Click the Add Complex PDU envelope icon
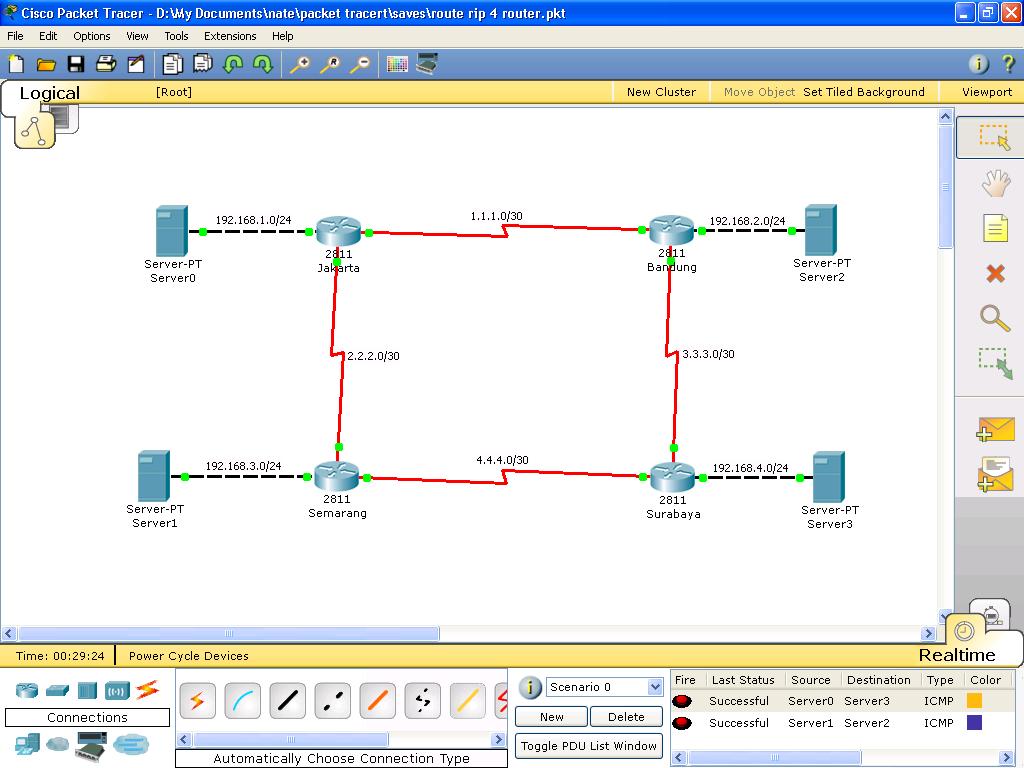This screenshot has width=1024, height=768. pos(995,474)
